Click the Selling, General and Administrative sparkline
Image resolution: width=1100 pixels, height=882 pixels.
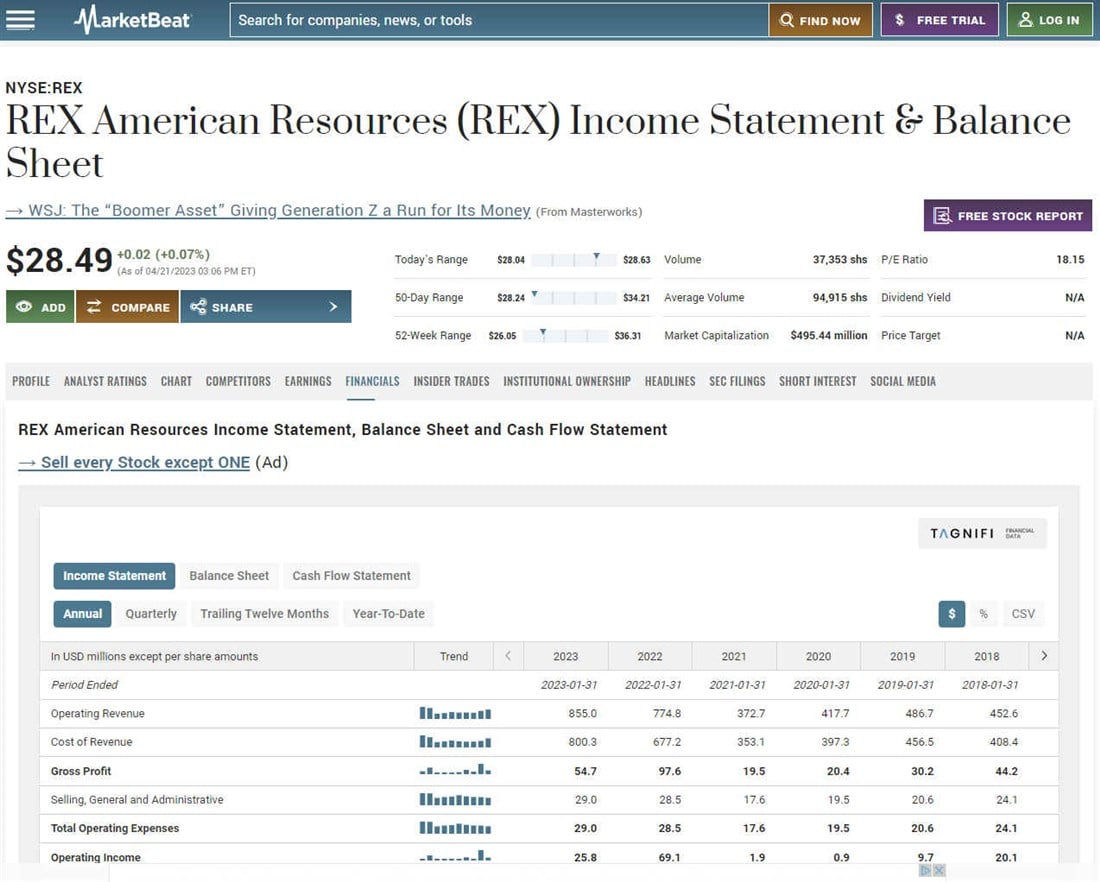click(x=455, y=799)
